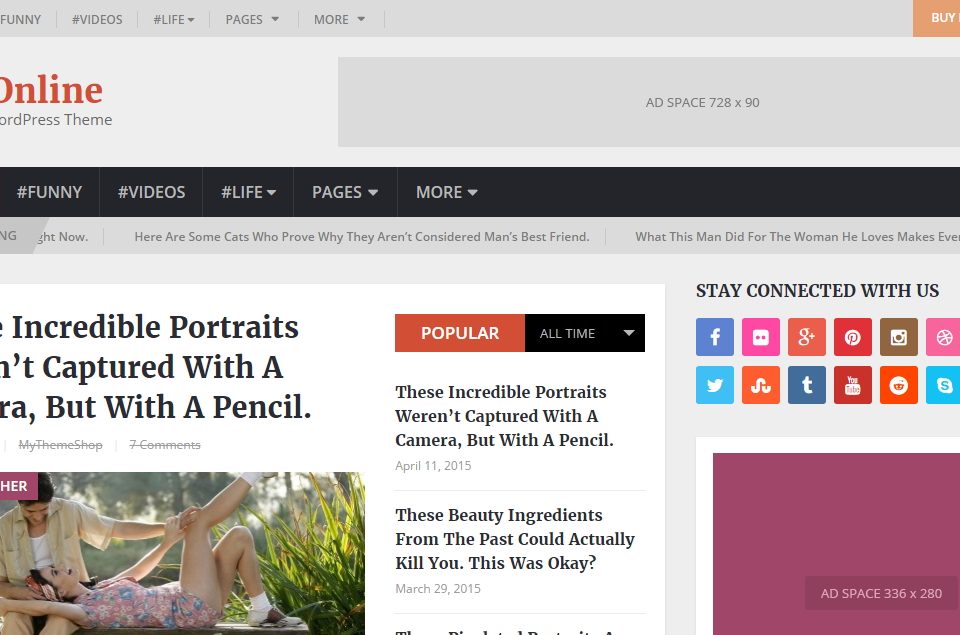
Task: Open the main Incredible Portraits article headline
Action: pos(156,367)
